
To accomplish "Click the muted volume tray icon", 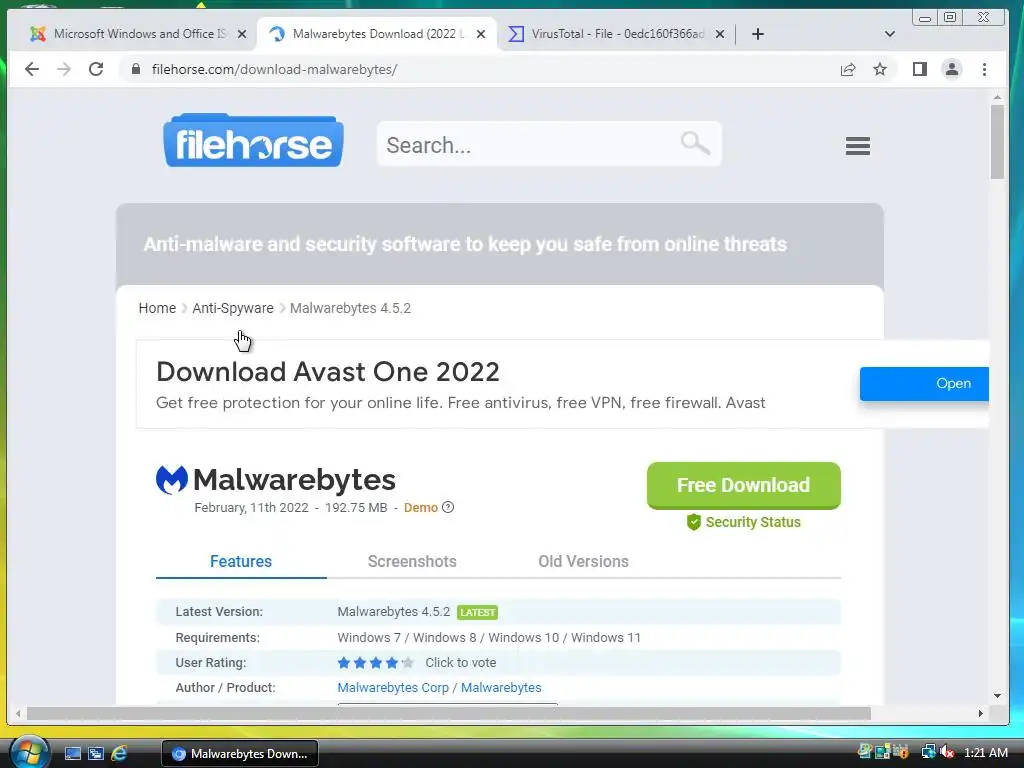I will (x=946, y=752).
